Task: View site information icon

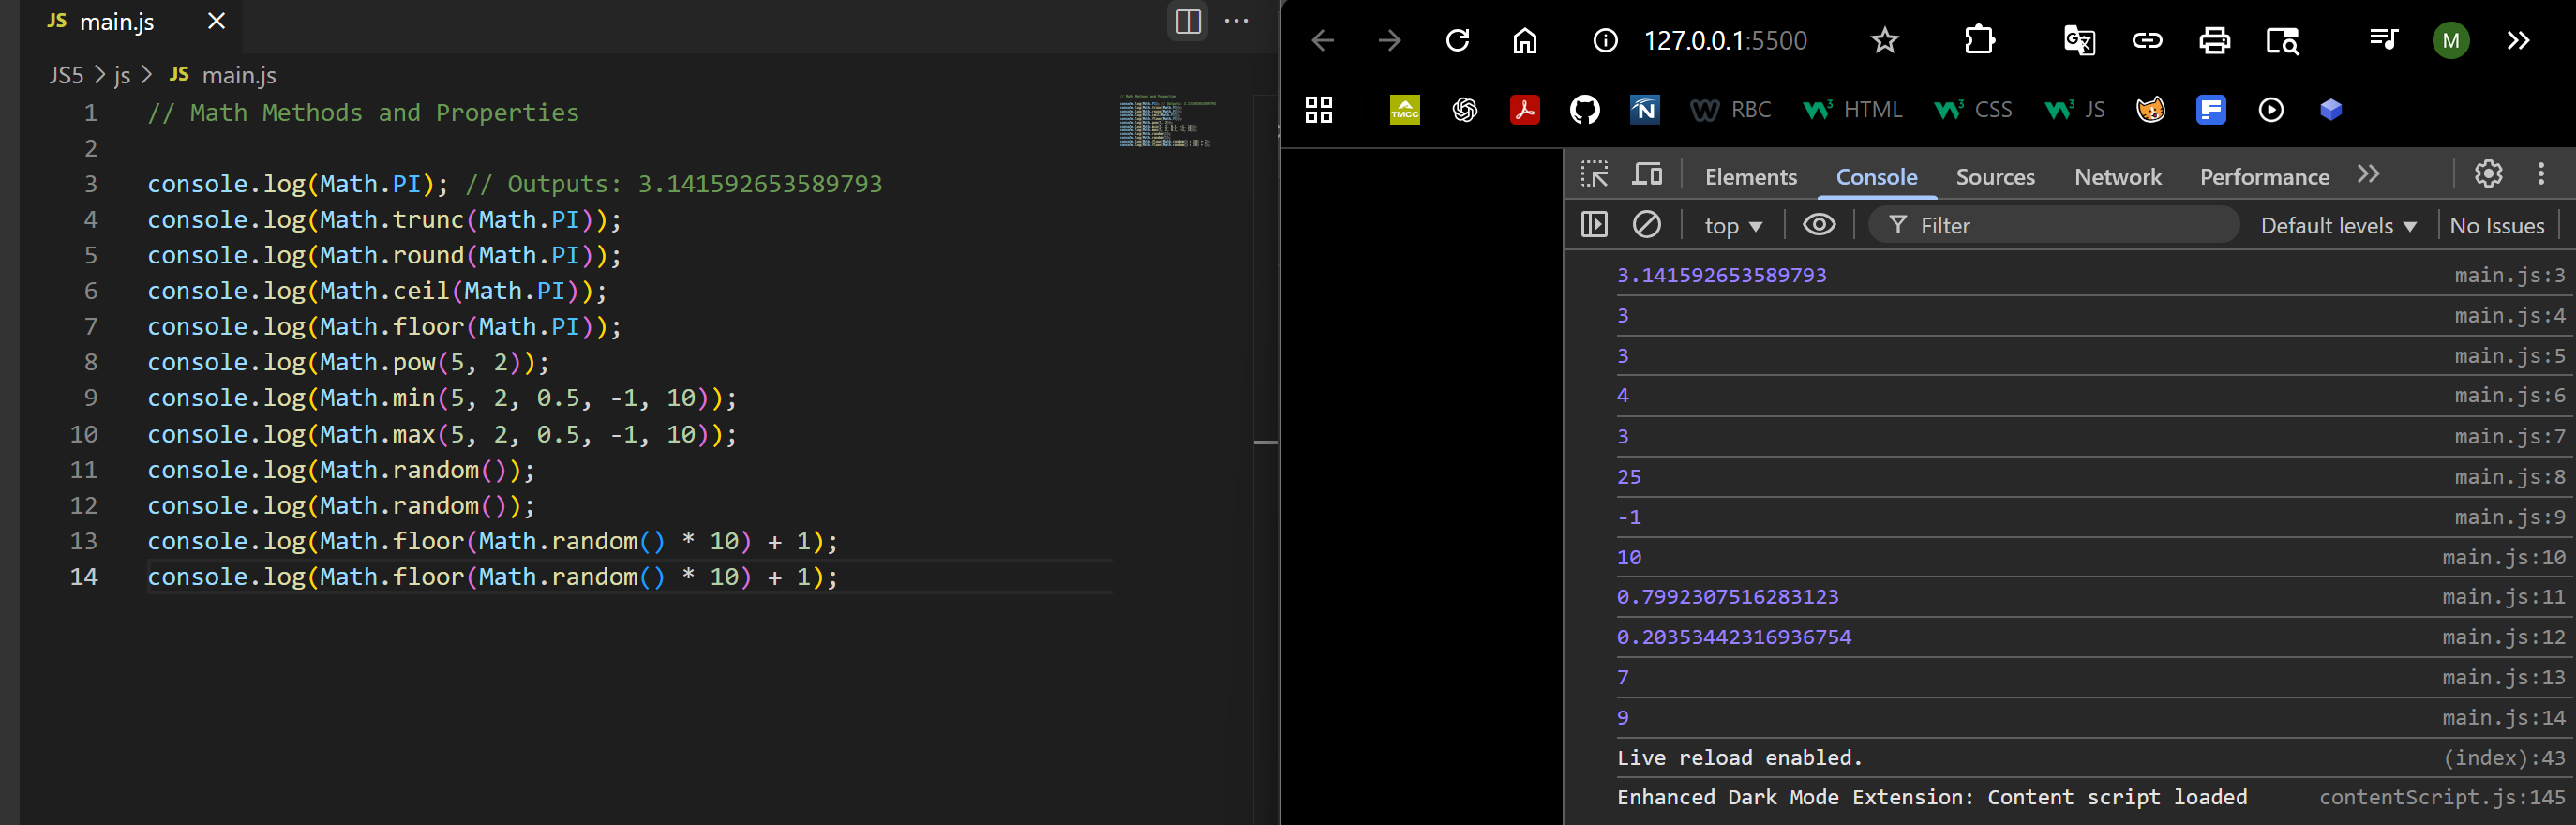Action: tap(1605, 41)
